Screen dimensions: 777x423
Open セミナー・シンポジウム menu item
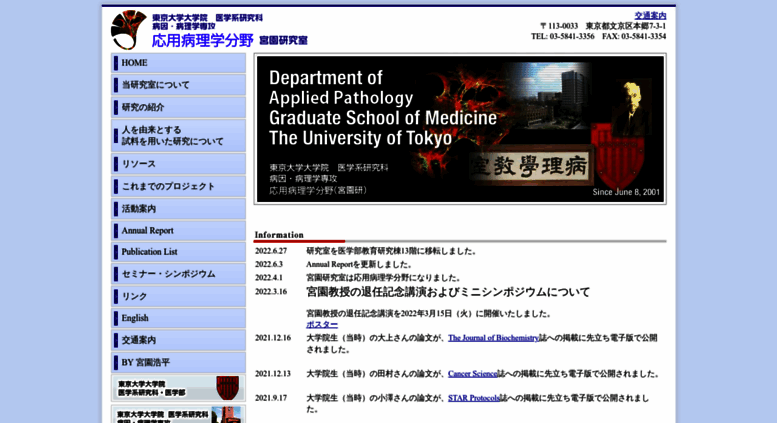178,274
